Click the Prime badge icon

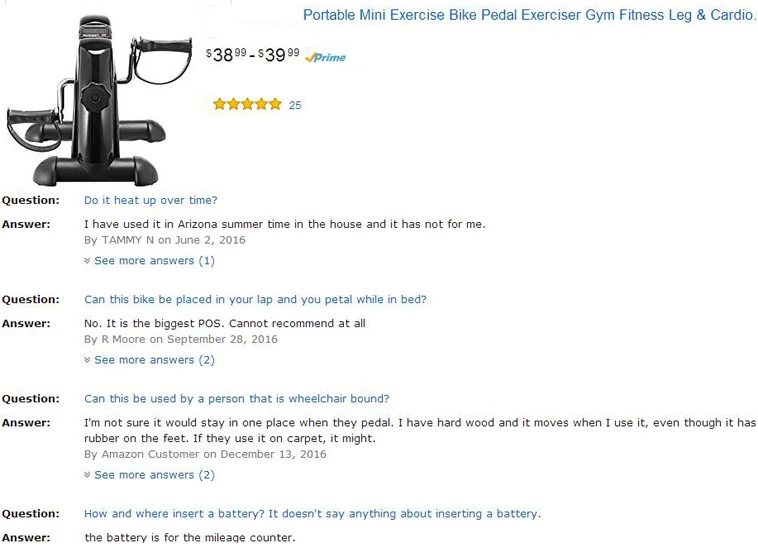(x=325, y=58)
